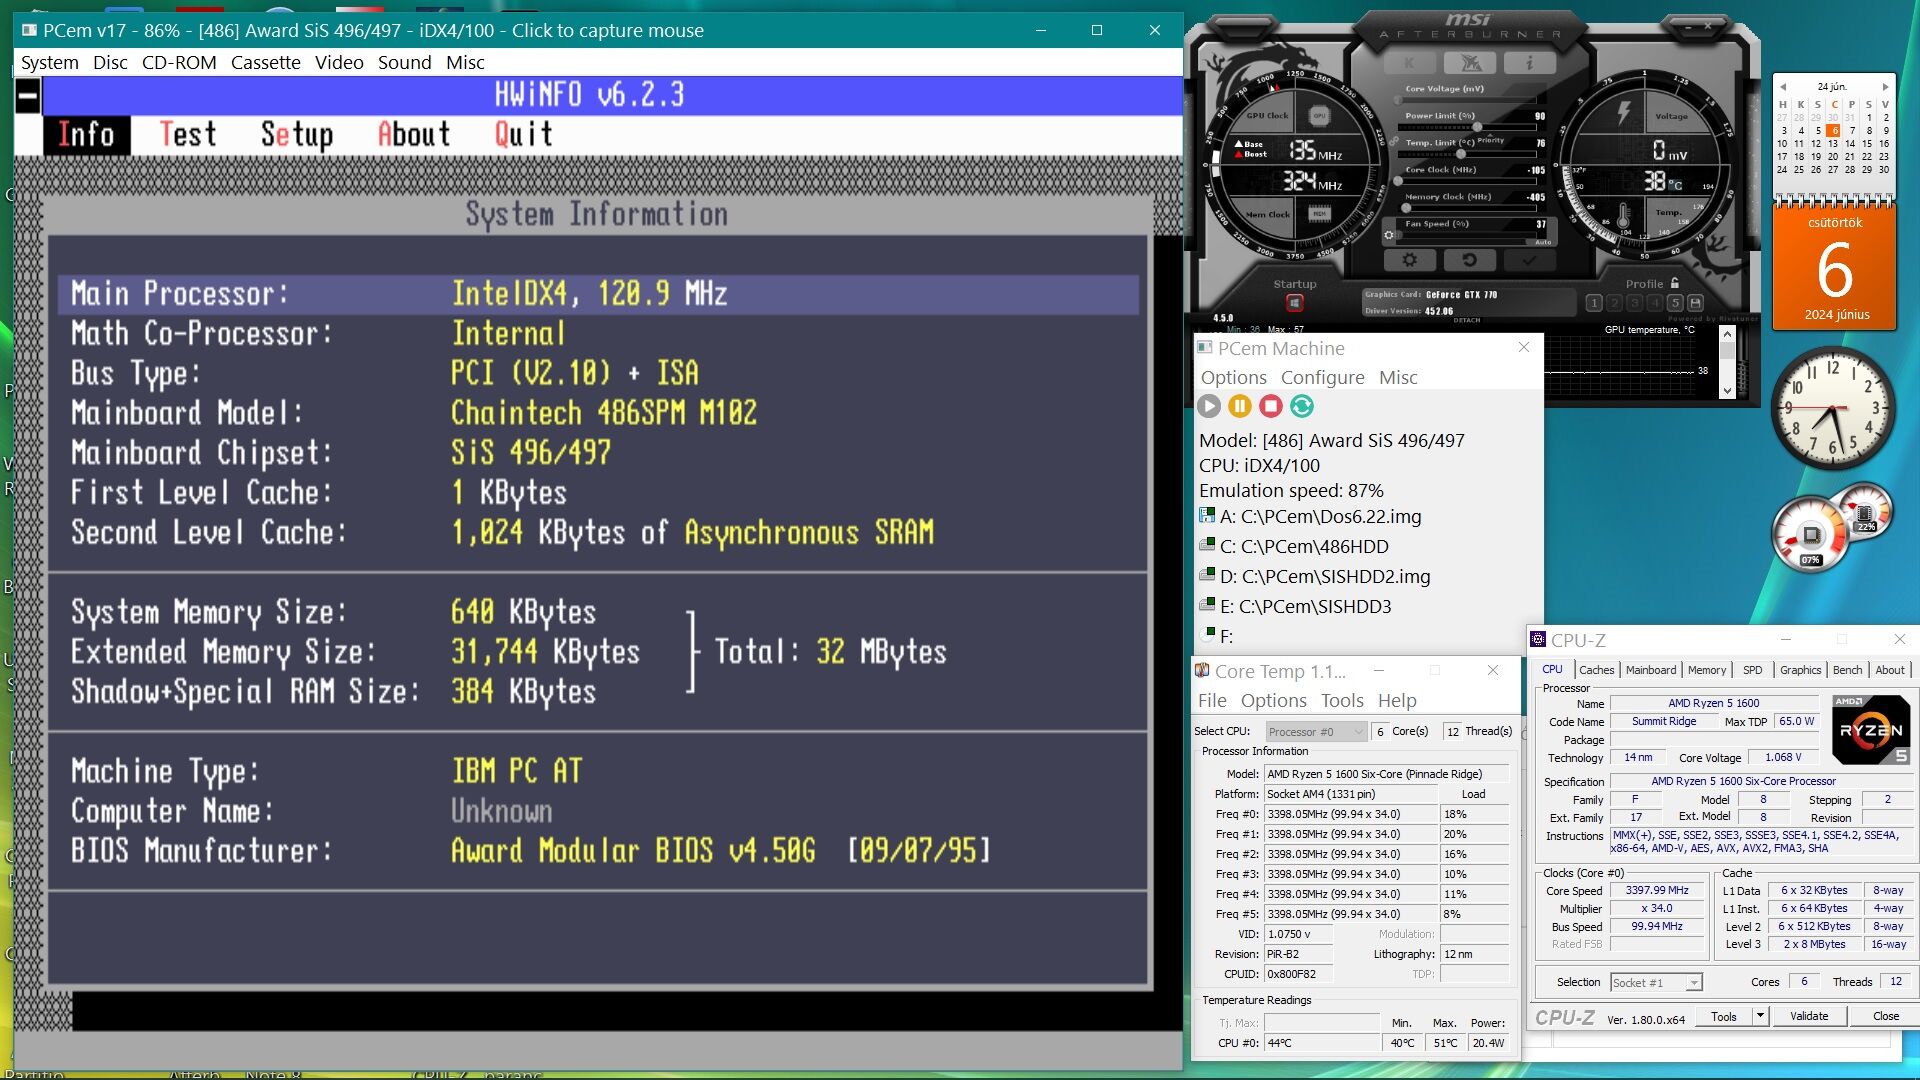Click Tools button in CPU-Z
Image resolution: width=1920 pixels, height=1080 pixels.
pos(1723,1016)
